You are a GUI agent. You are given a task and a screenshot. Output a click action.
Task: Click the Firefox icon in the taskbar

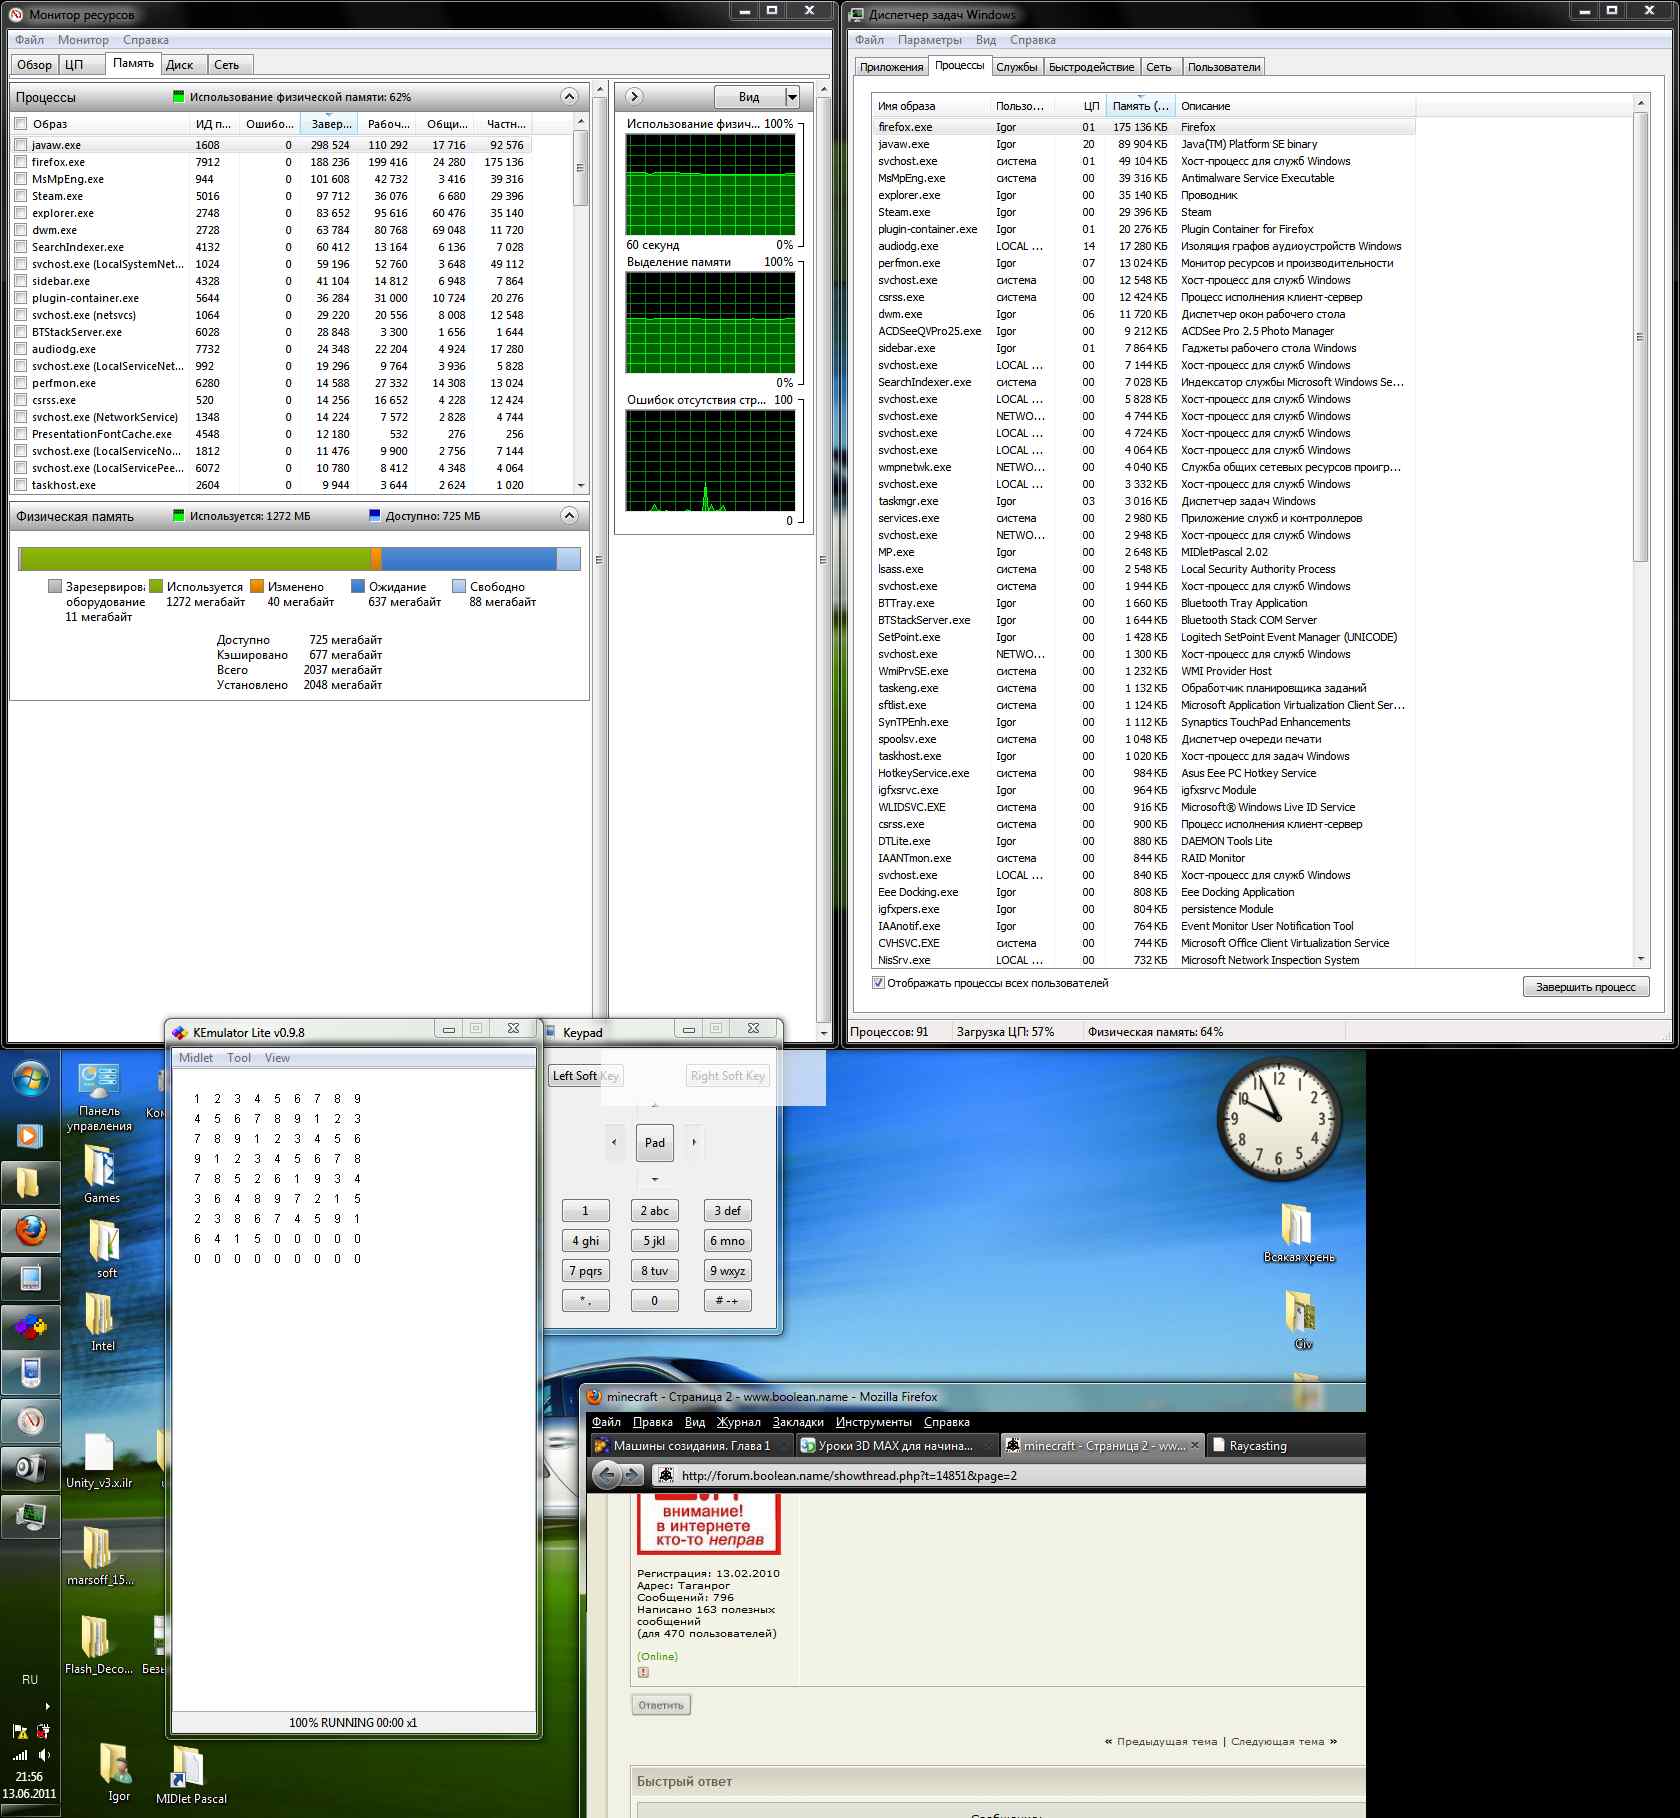click(x=30, y=1232)
